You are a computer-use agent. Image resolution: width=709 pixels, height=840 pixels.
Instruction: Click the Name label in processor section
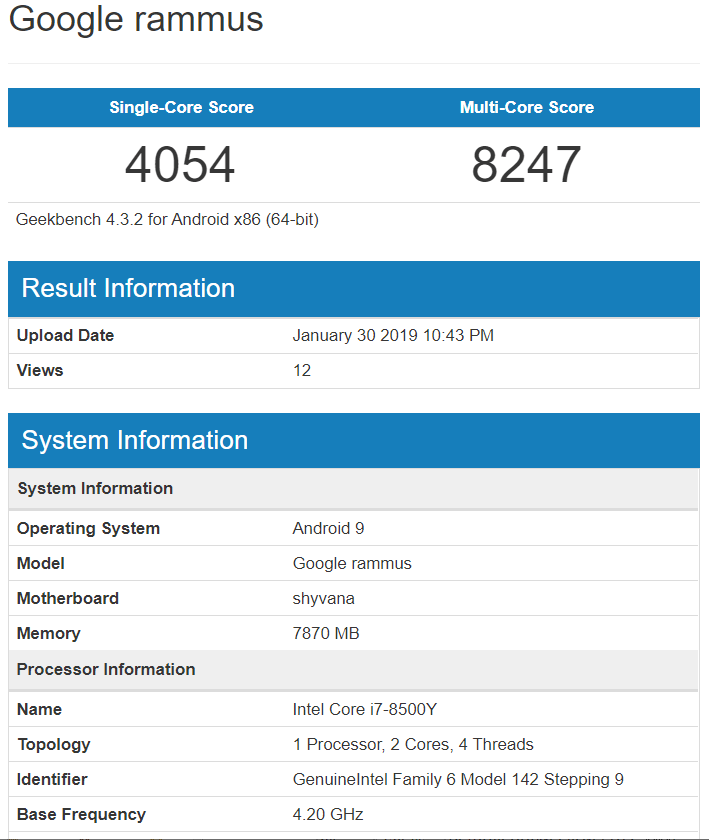[40, 709]
